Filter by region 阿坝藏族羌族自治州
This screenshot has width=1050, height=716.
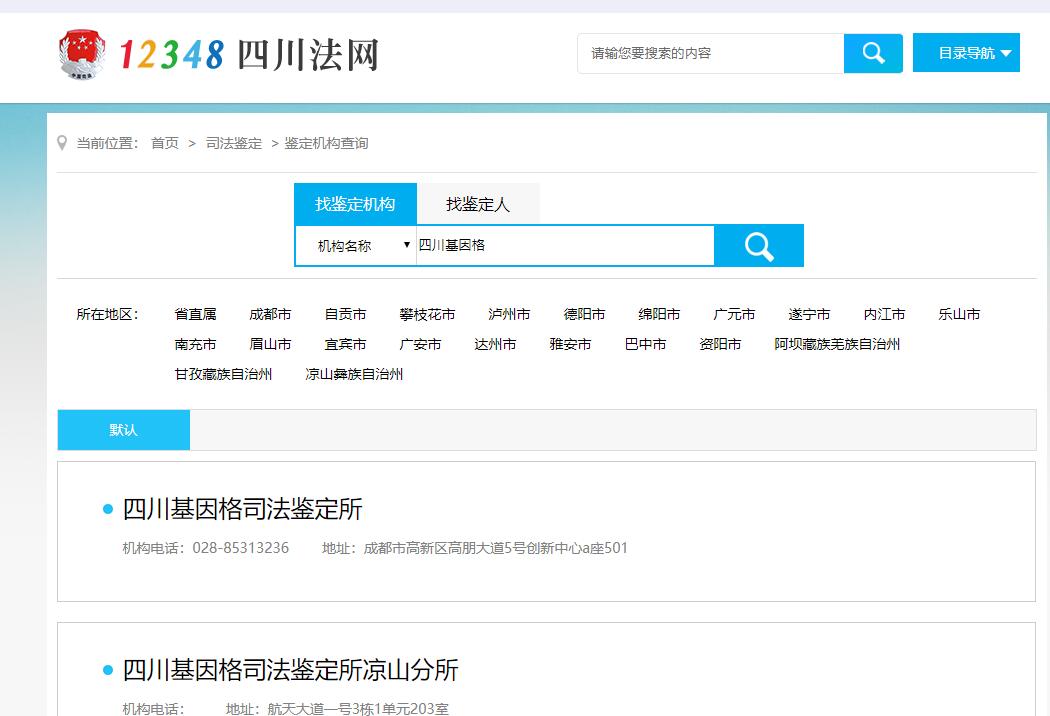[x=837, y=344]
